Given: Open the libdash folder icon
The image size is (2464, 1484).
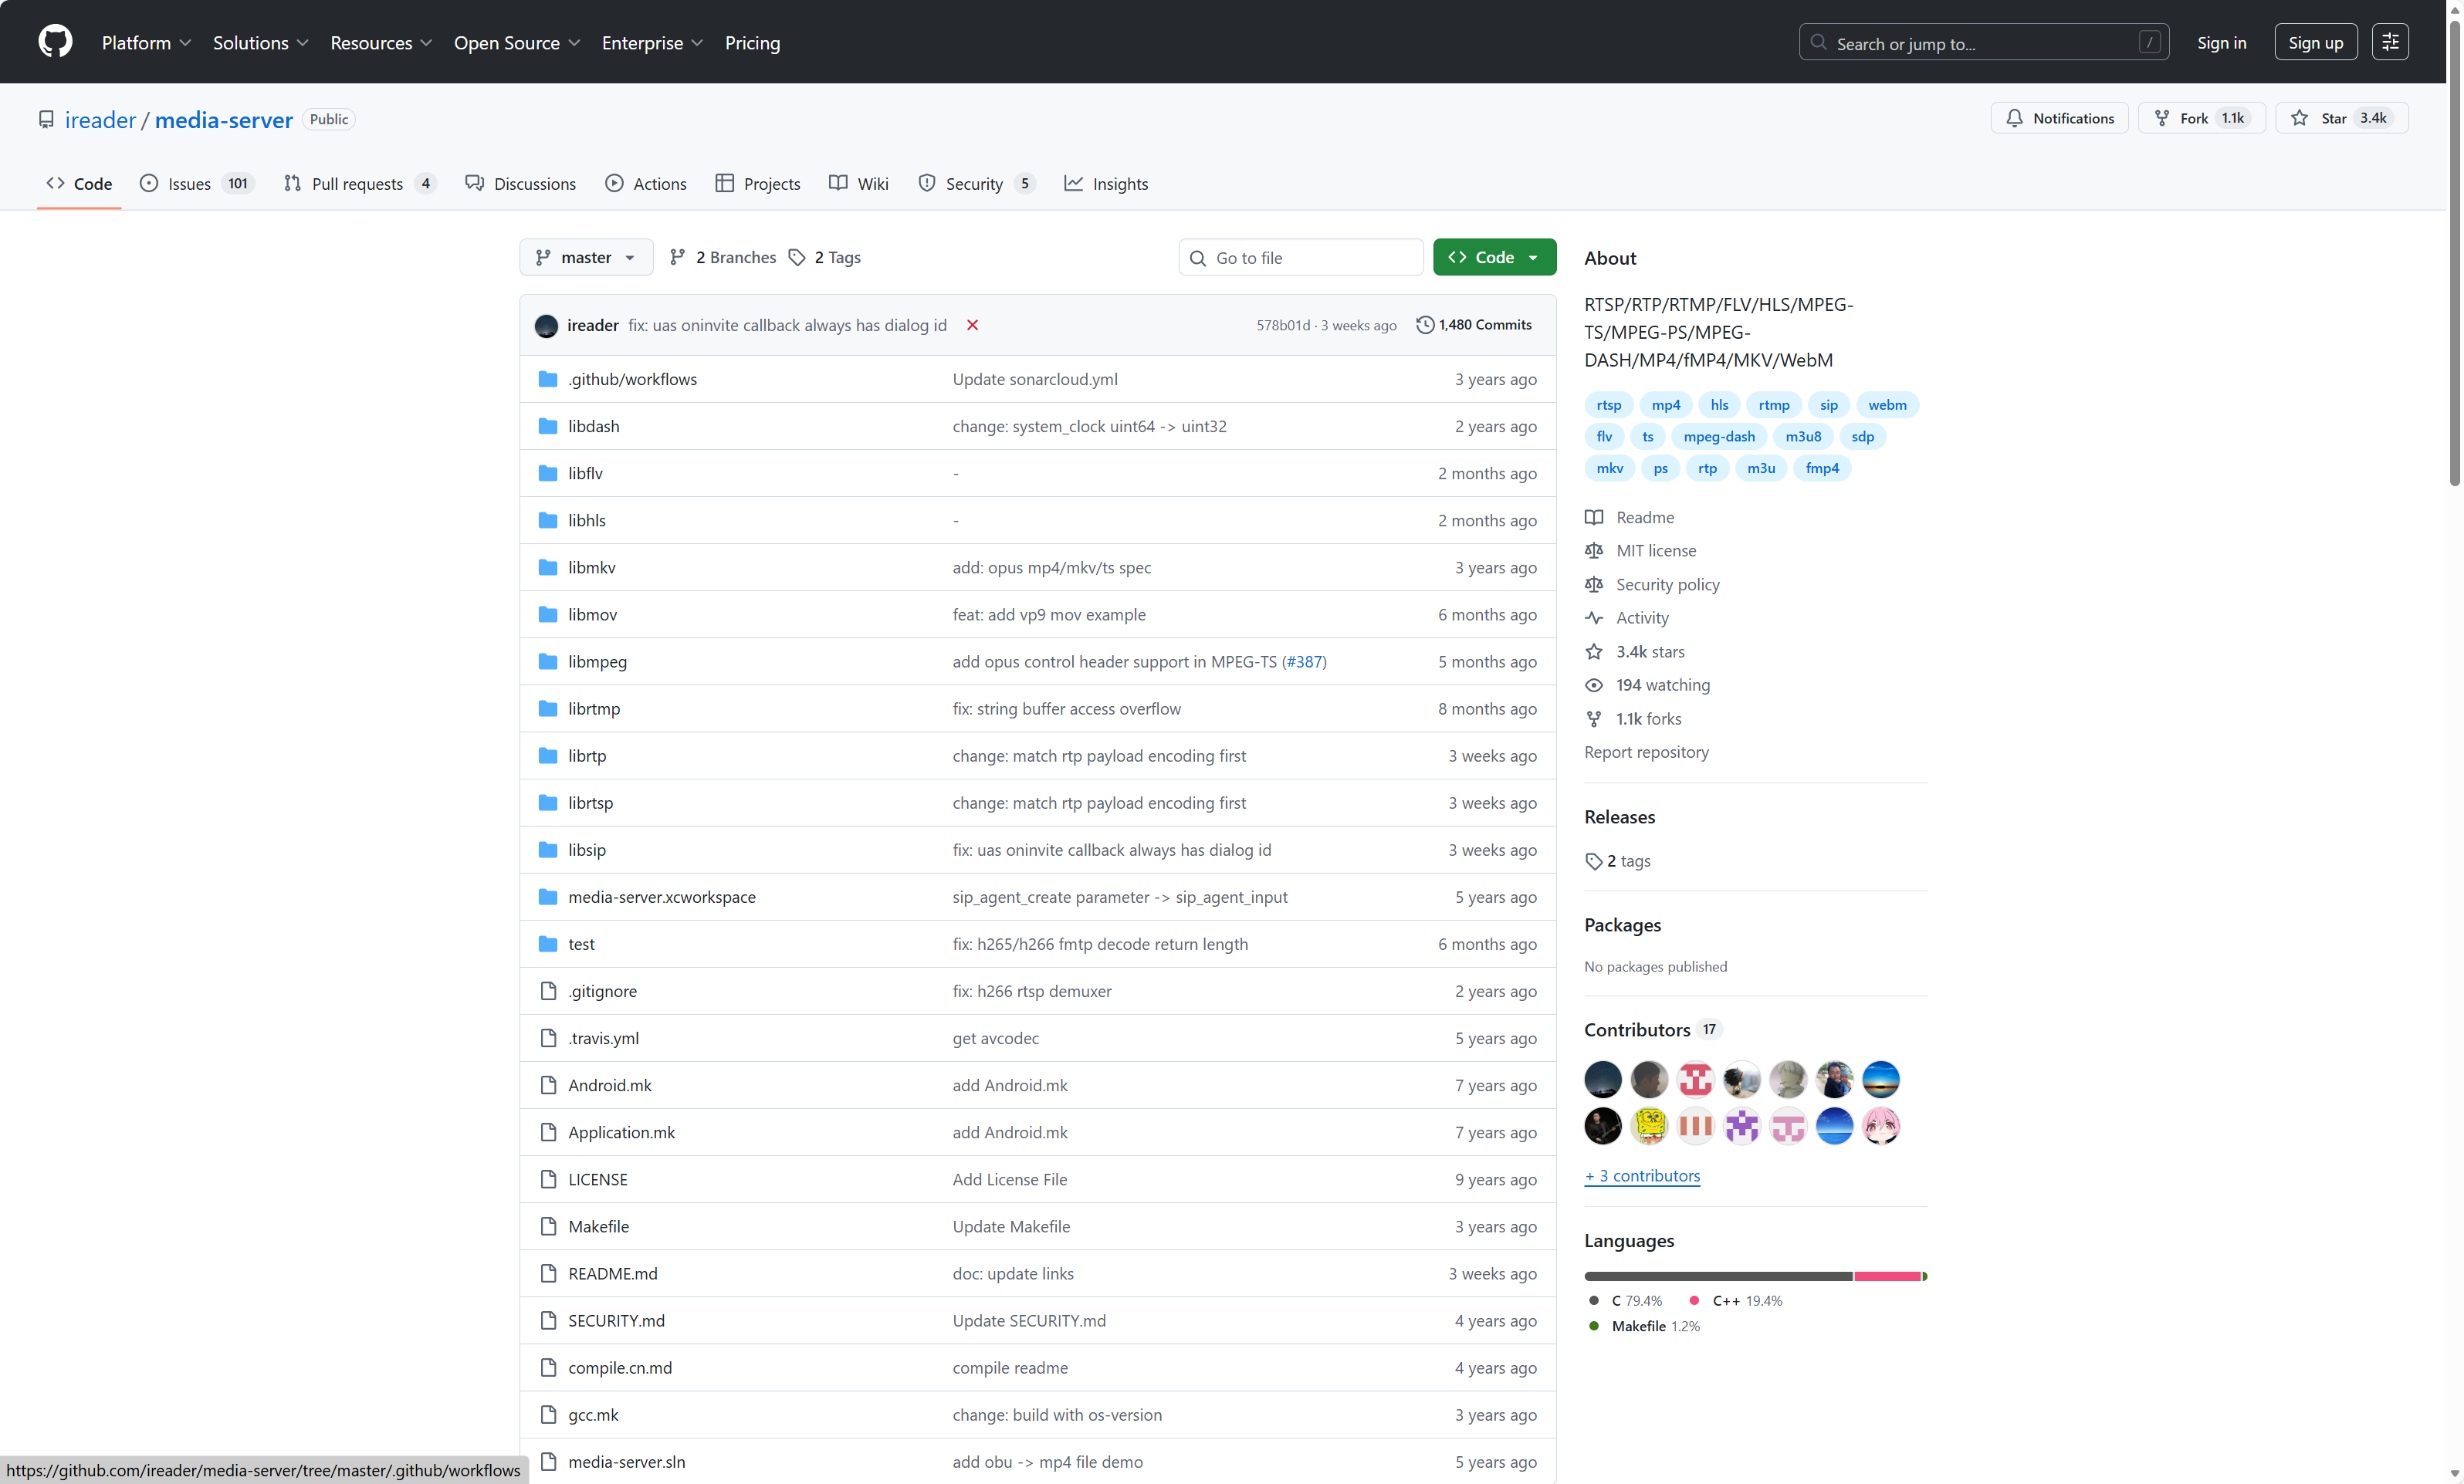Looking at the screenshot, I should click(548, 426).
